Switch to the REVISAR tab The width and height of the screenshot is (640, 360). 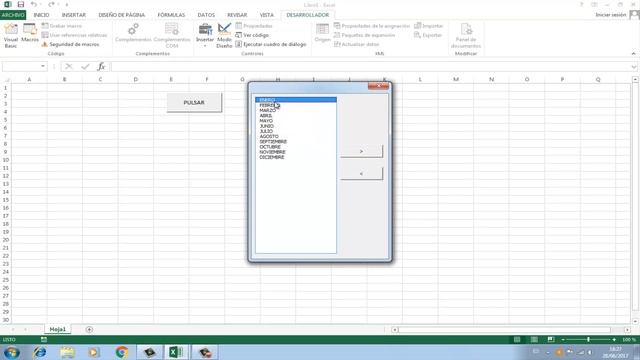point(237,15)
